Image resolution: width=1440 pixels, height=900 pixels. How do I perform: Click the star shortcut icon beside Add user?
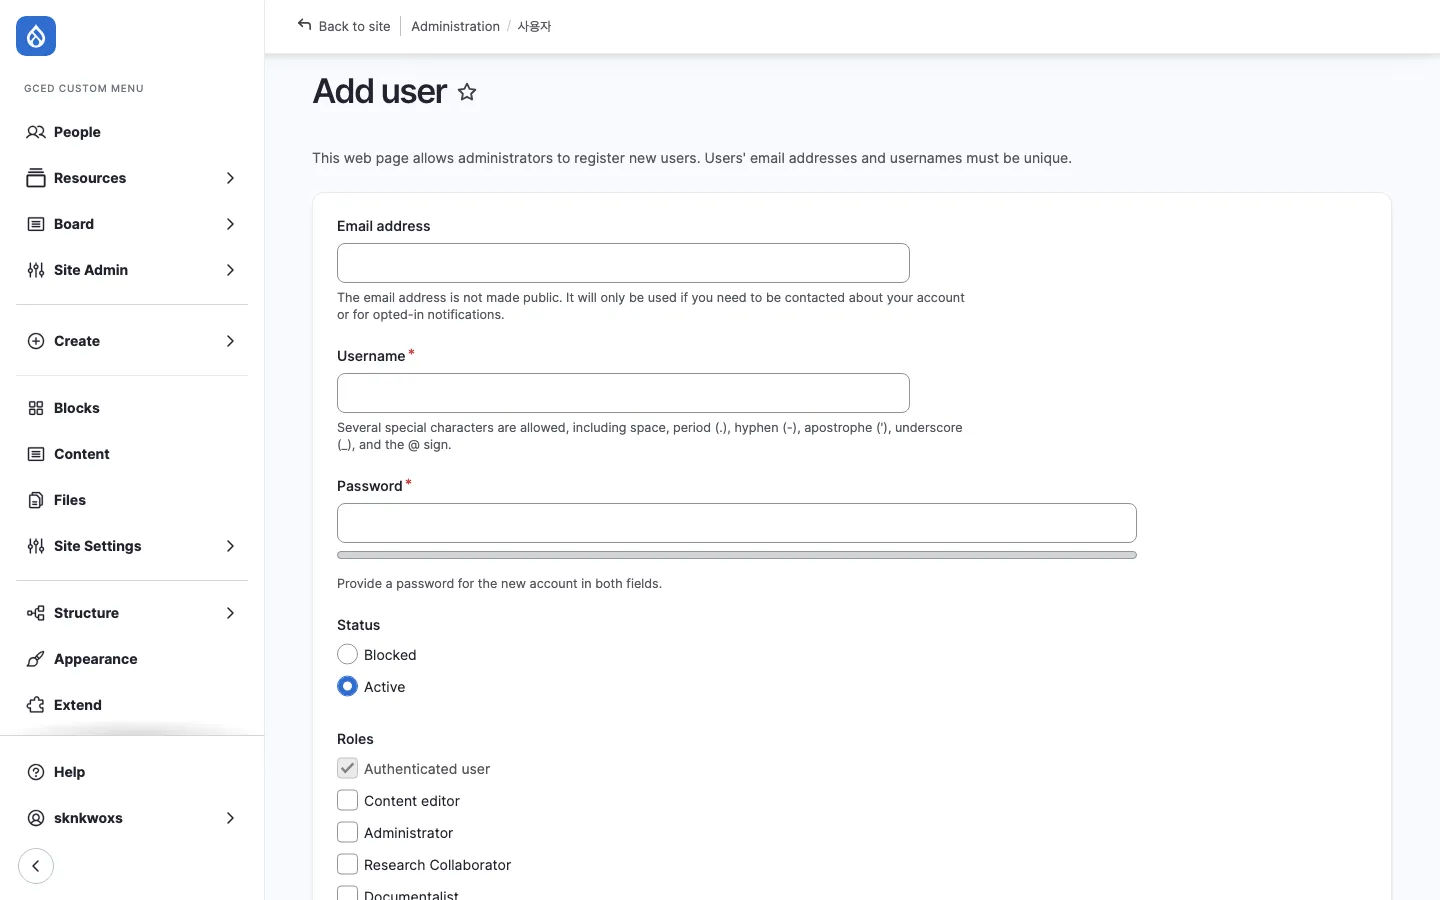pos(467,92)
